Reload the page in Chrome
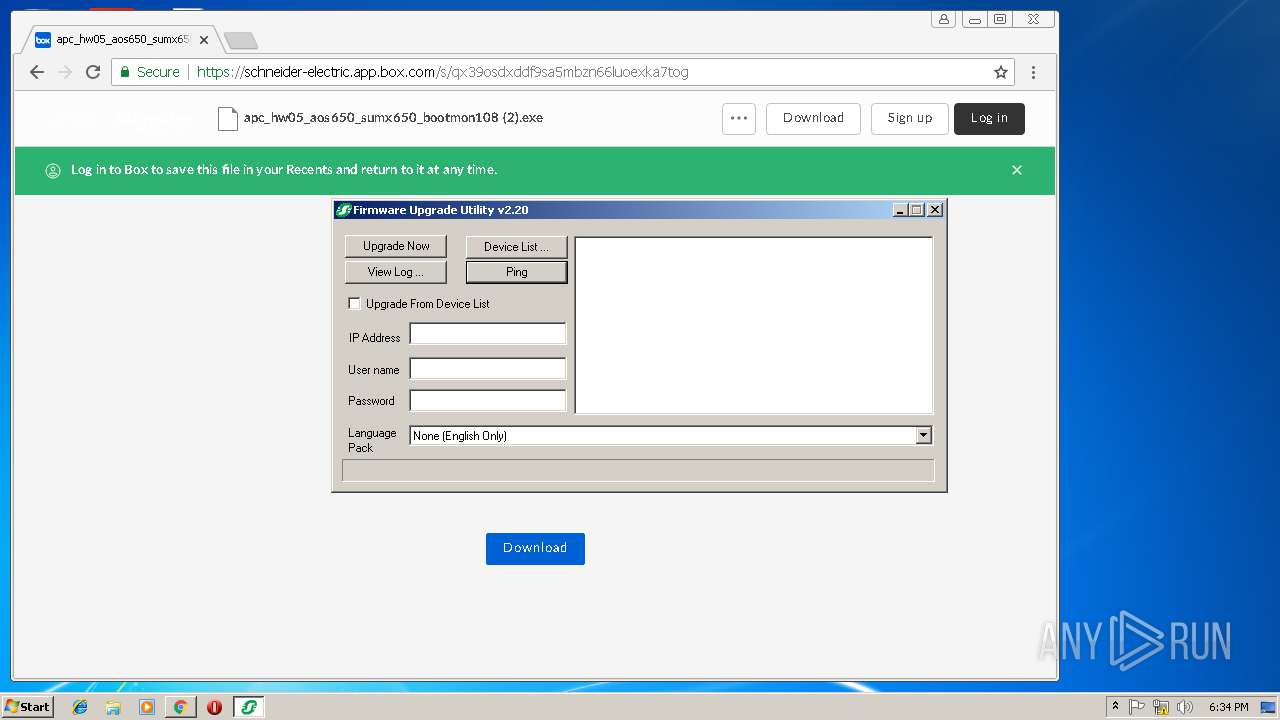 tap(93, 72)
